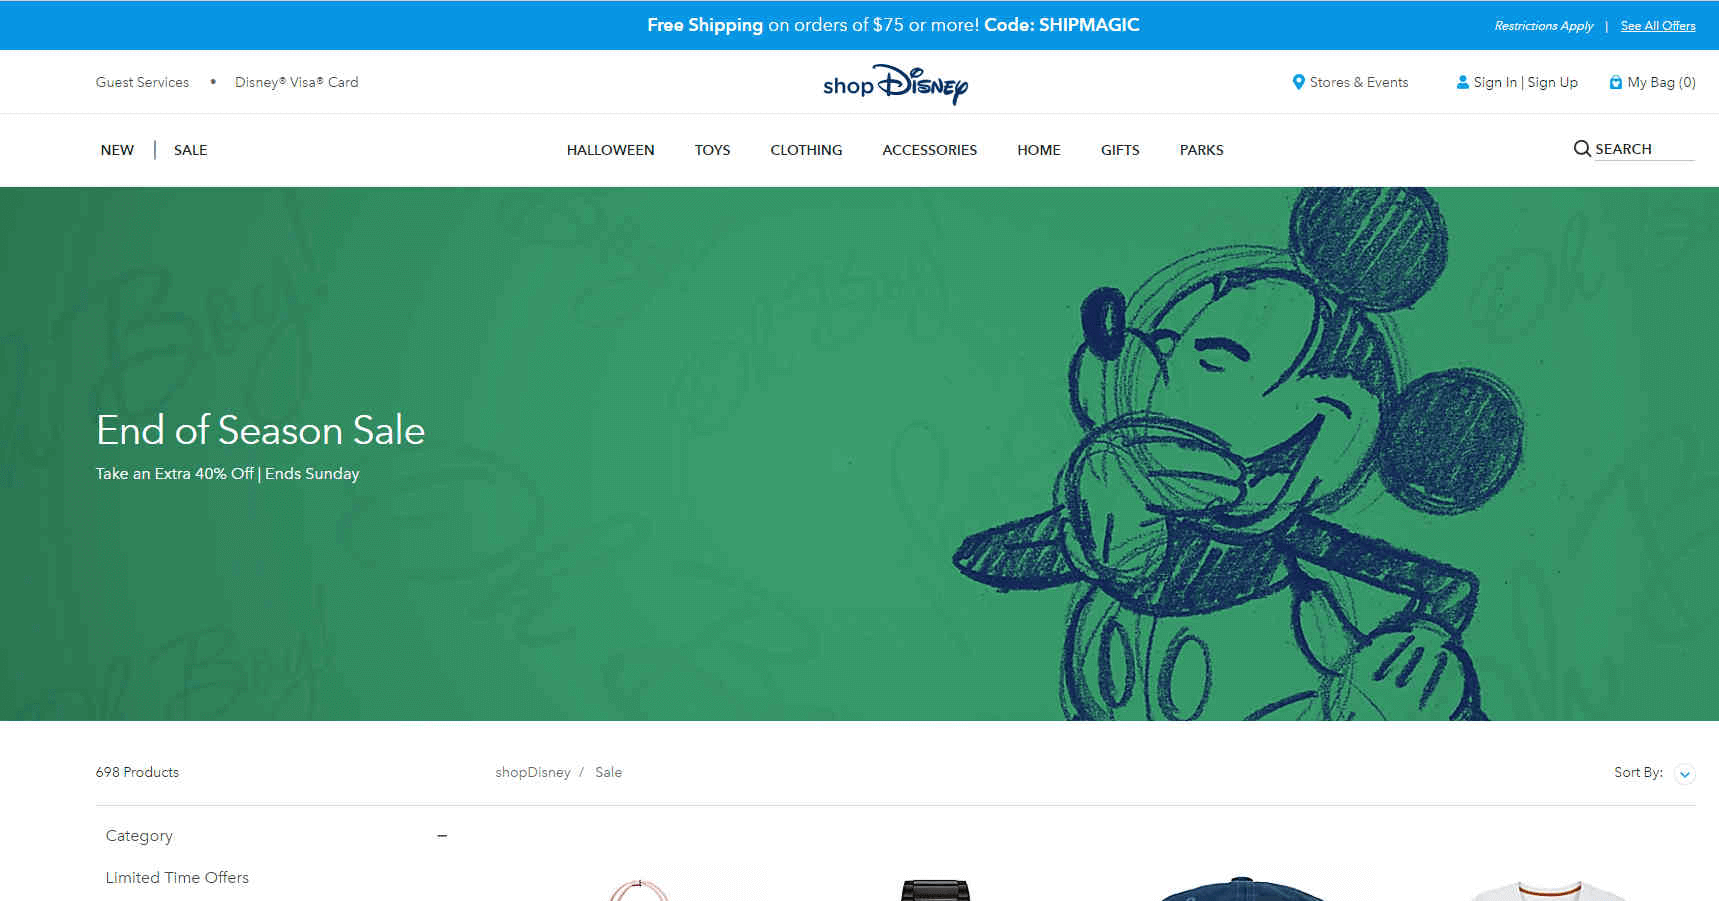Screen dimensions: 1719x901
Task: Click the End of Season Sale banner heading
Action: pyautogui.click(x=260, y=430)
